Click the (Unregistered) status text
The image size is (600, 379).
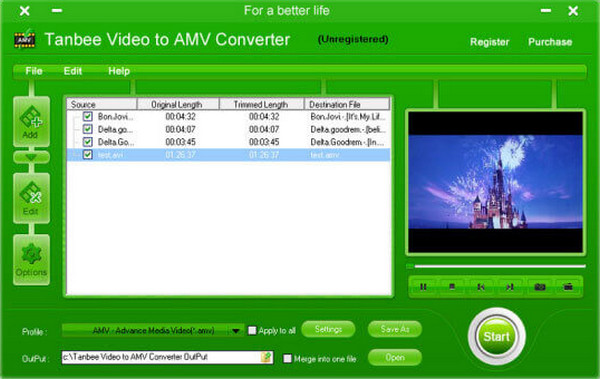point(353,39)
